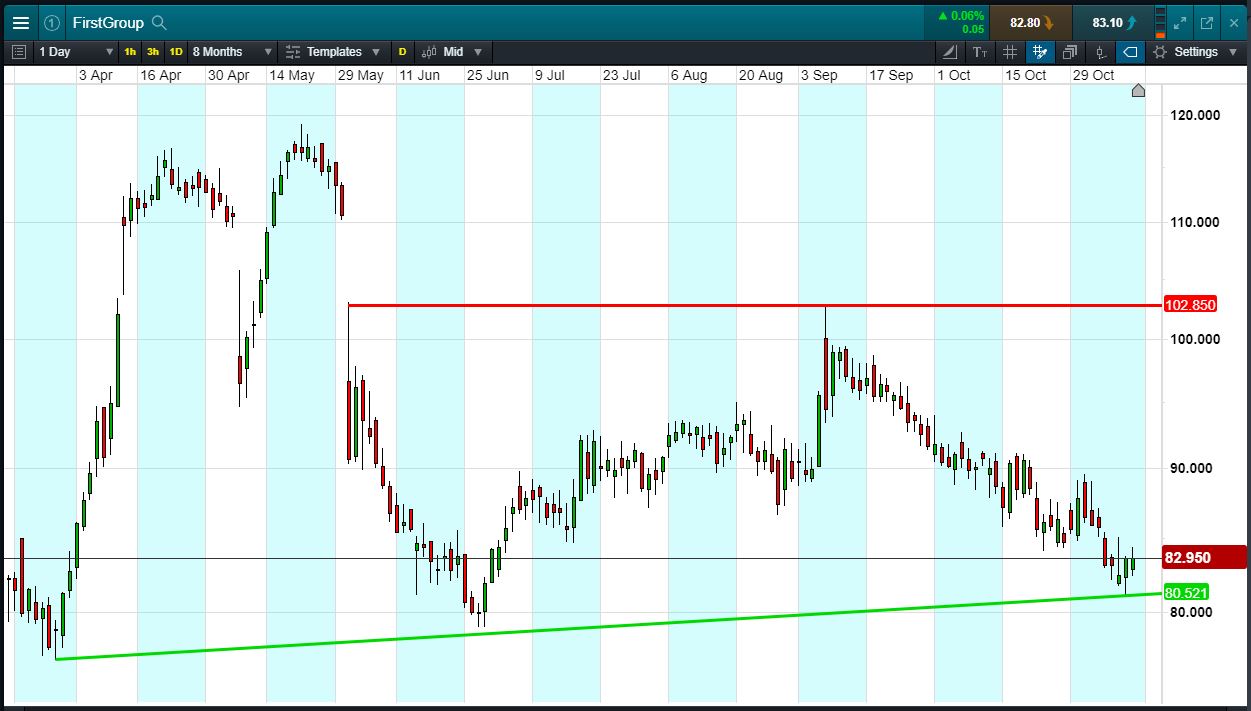Click the scroll-to-latest arrow above price axis
The height and width of the screenshot is (711, 1251).
pyautogui.click(x=1138, y=91)
